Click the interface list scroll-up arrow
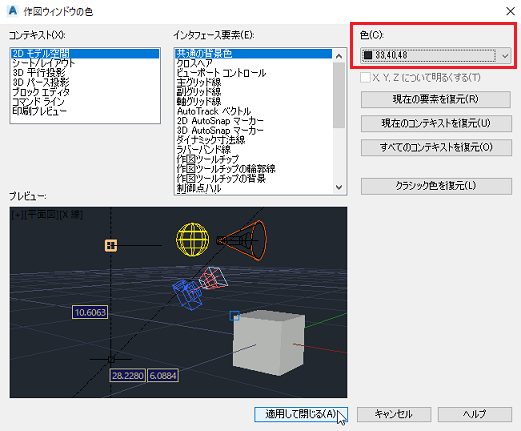The height and width of the screenshot is (431, 521). (339, 56)
